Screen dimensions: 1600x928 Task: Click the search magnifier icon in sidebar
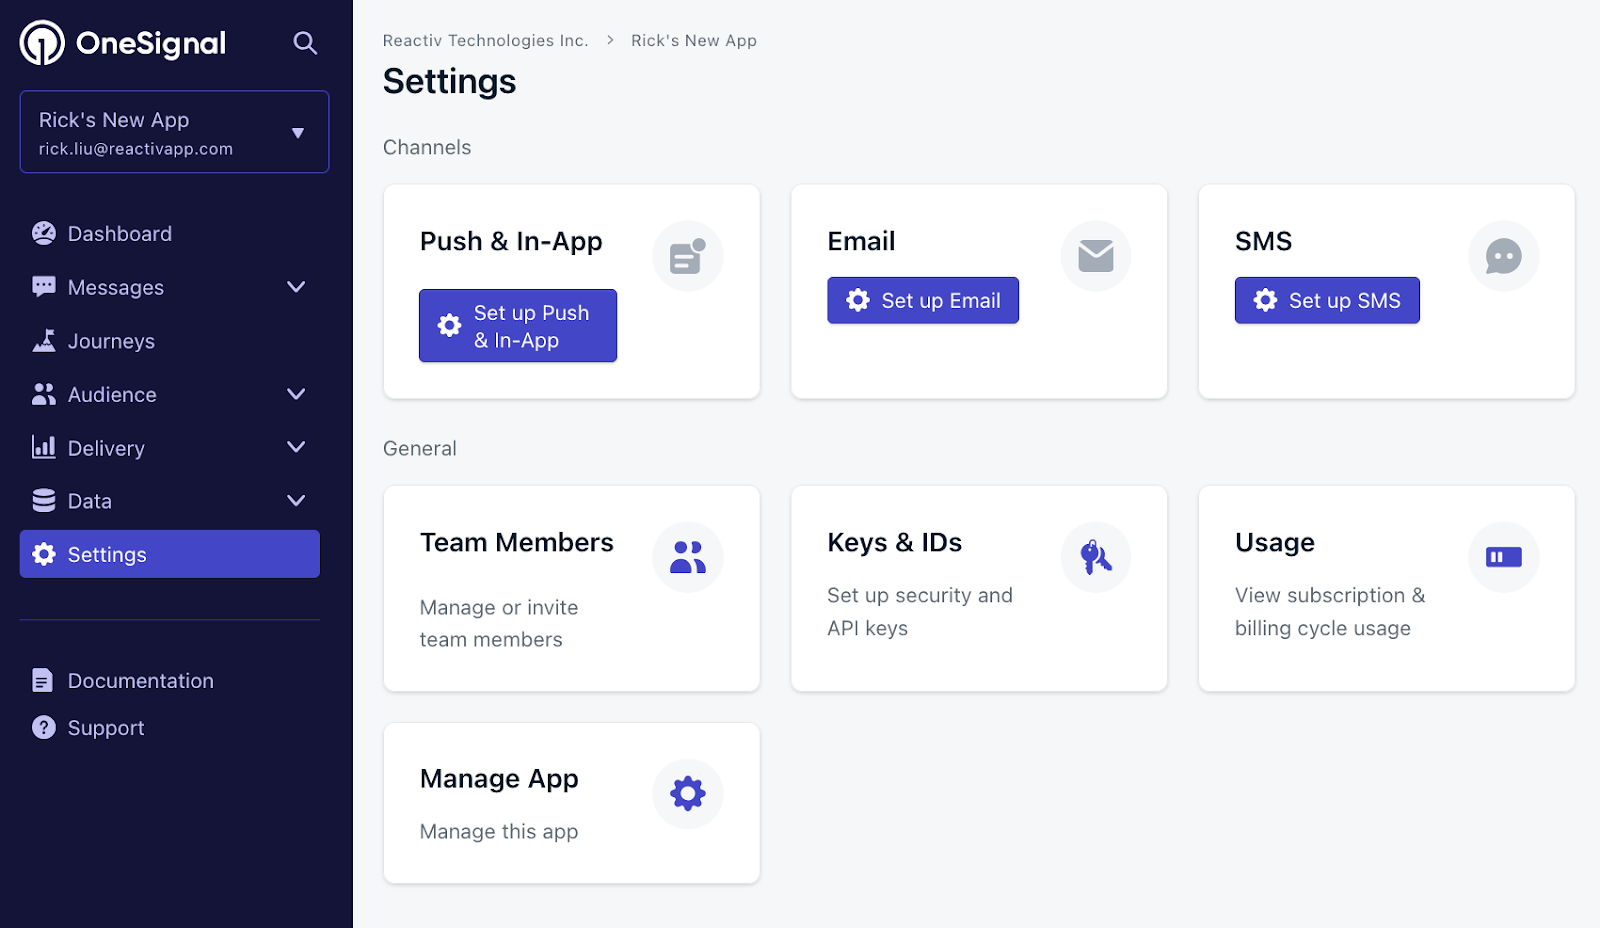click(305, 43)
